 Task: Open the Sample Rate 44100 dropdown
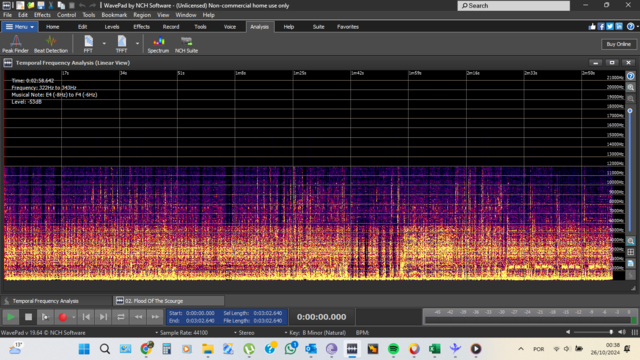181,333
